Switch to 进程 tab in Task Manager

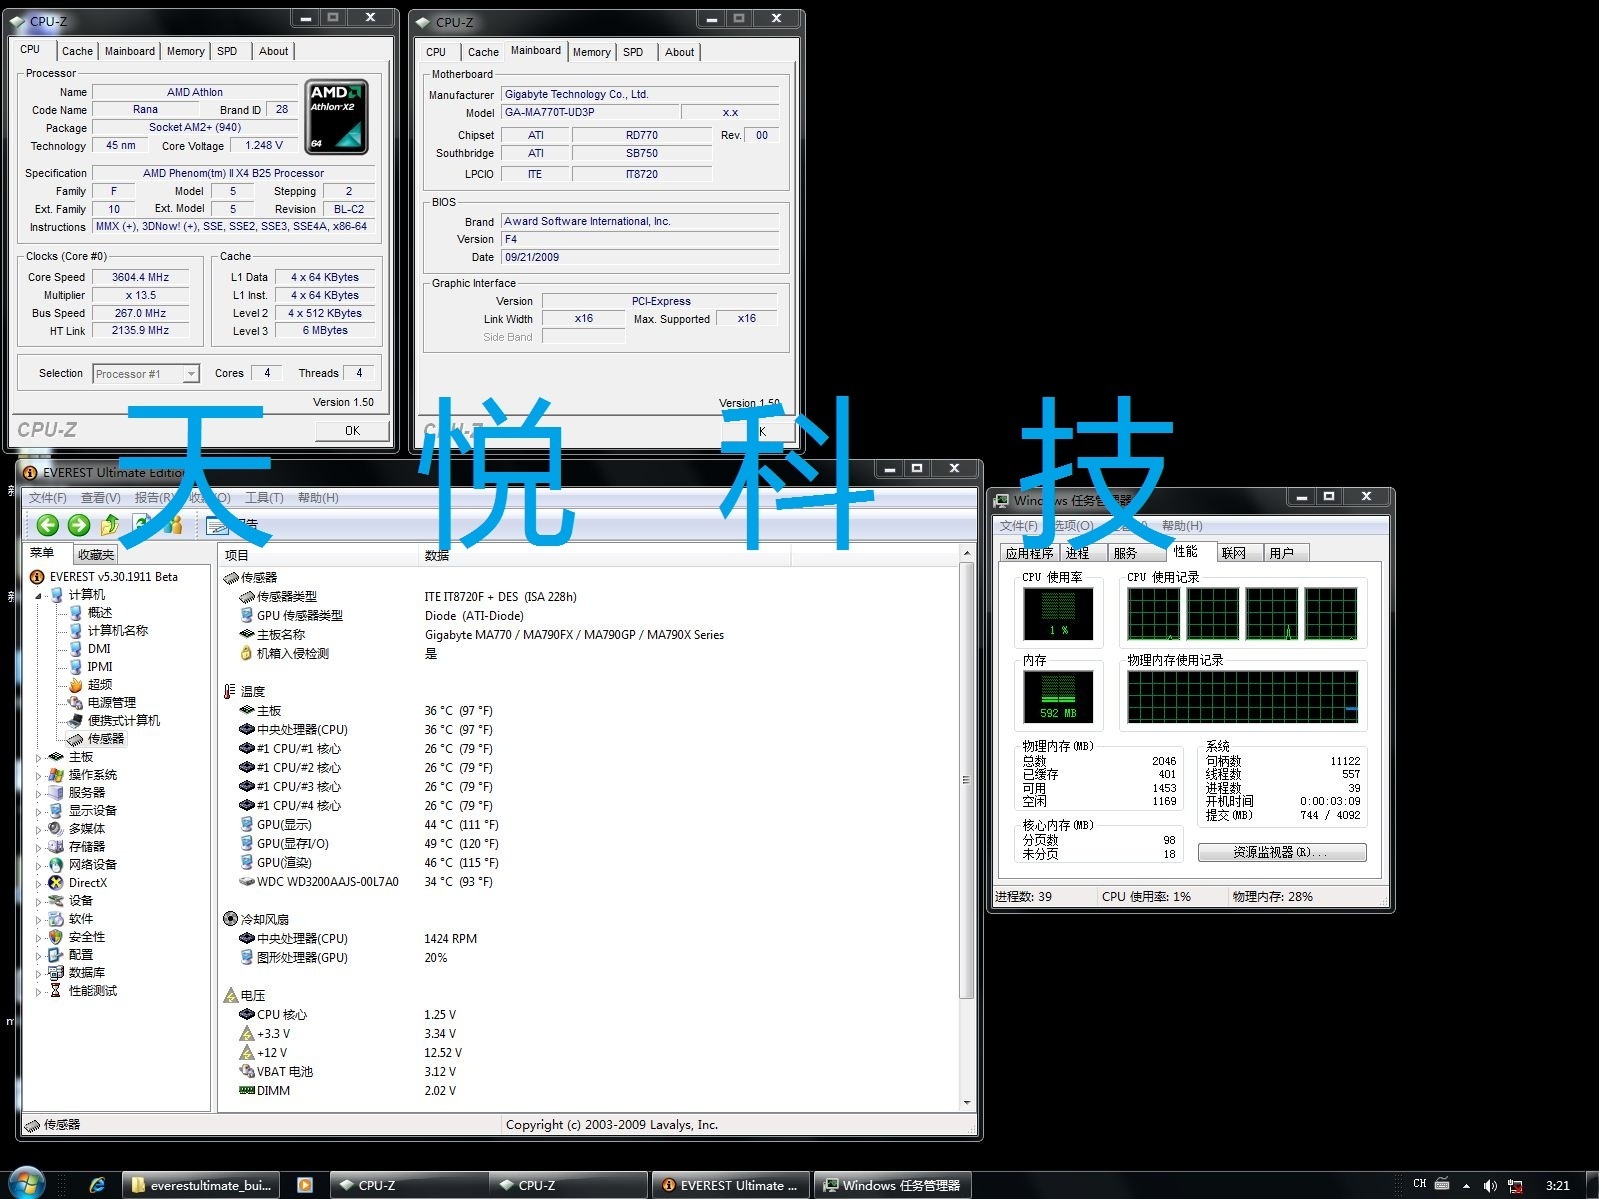click(1077, 553)
